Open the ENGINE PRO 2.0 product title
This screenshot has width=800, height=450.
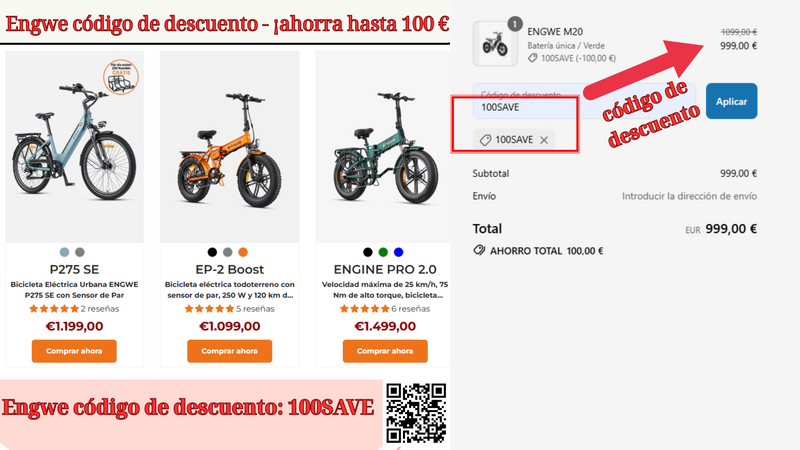click(x=385, y=269)
